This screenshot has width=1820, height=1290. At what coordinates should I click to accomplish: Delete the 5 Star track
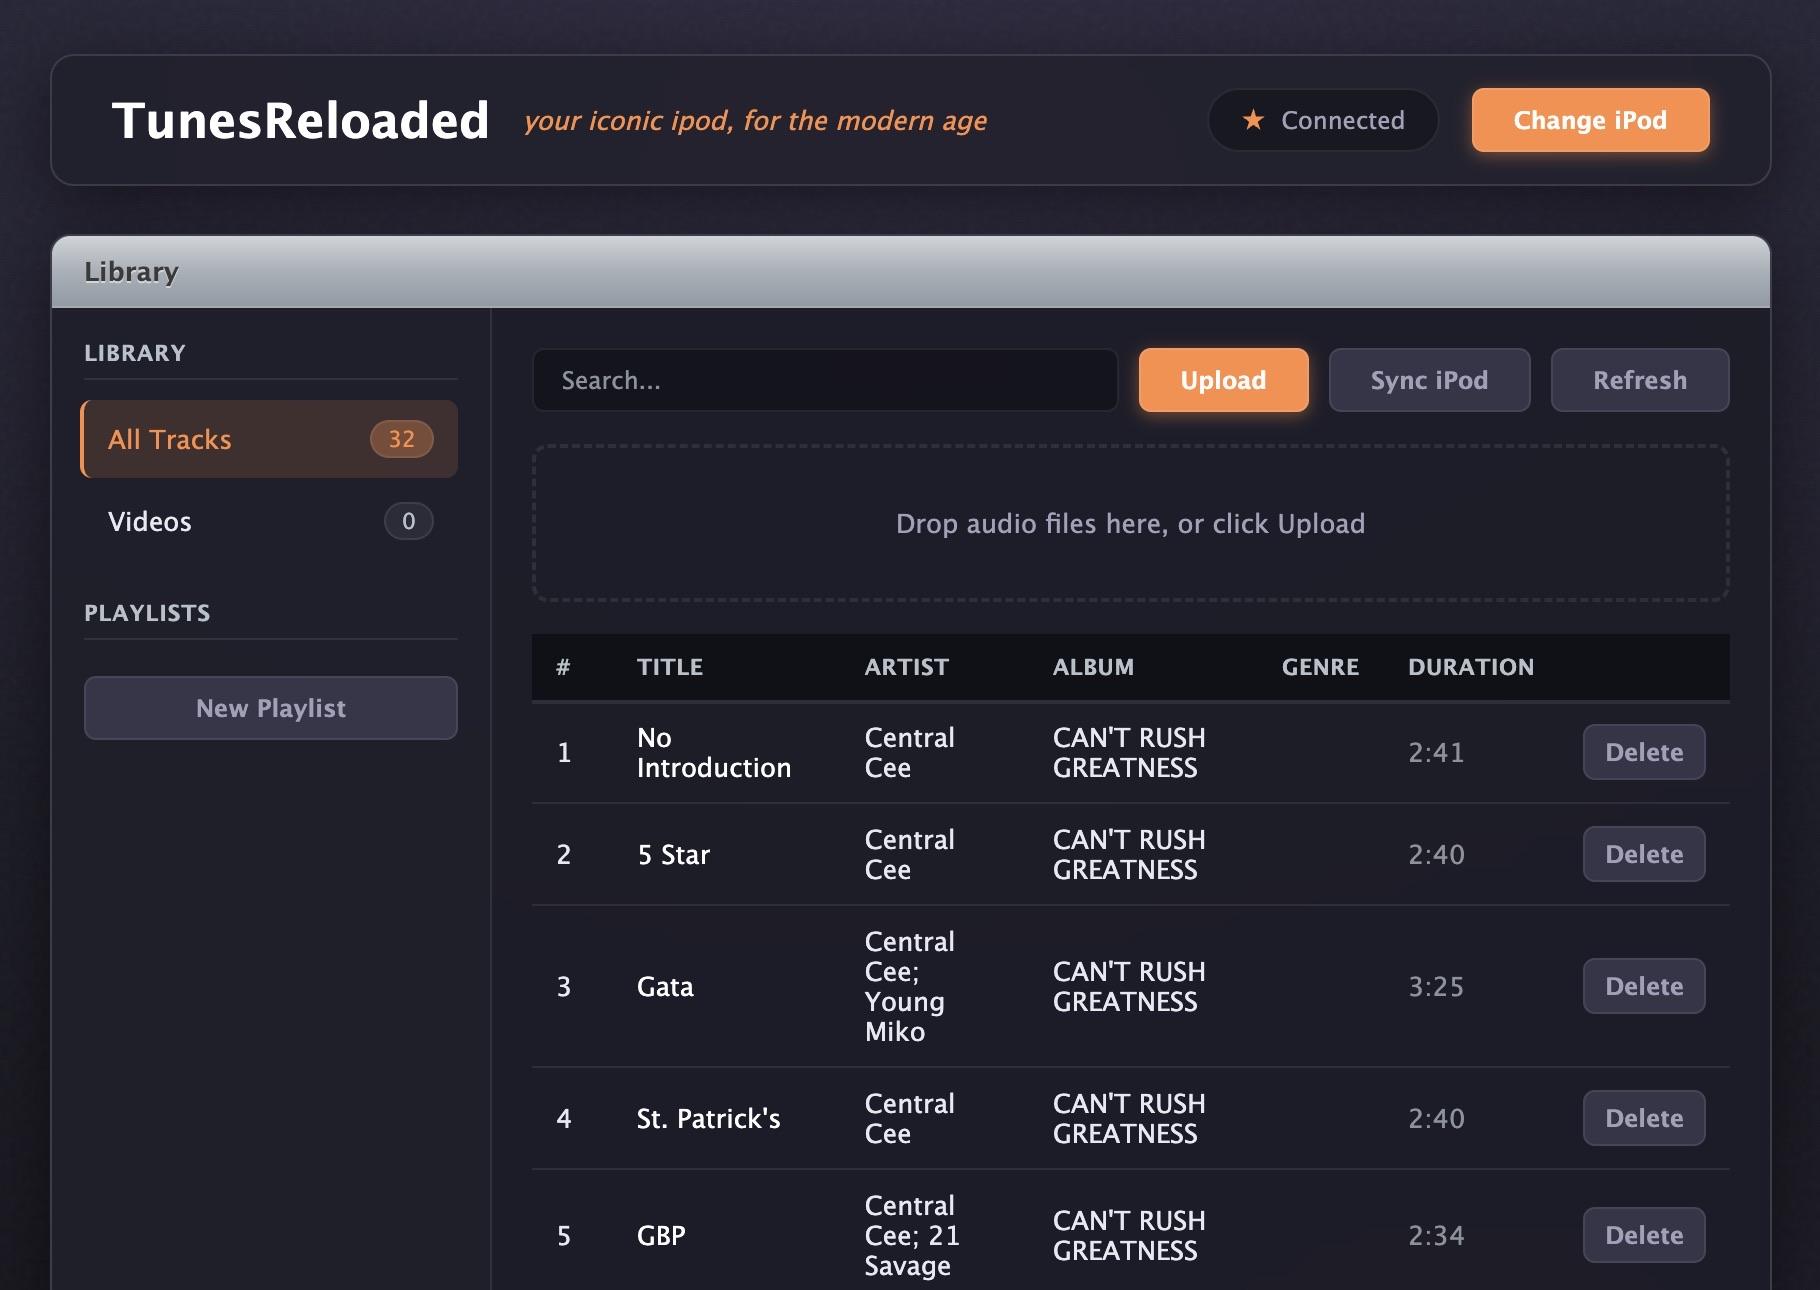pos(1644,854)
